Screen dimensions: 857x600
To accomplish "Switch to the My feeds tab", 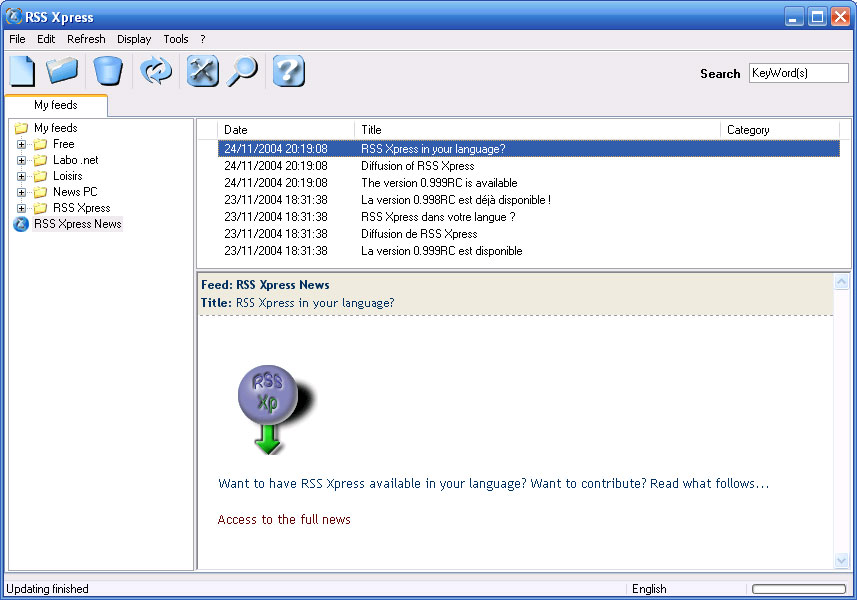I will [56, 105].
